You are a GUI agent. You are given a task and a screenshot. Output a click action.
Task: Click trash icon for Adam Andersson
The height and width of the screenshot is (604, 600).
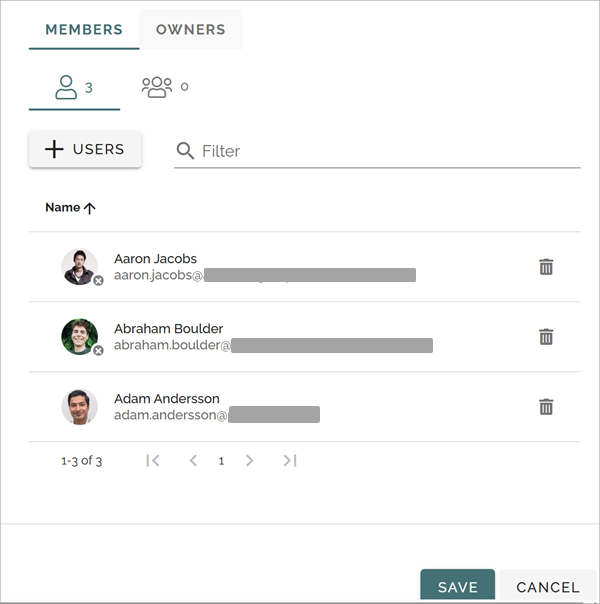click(546, 406)
